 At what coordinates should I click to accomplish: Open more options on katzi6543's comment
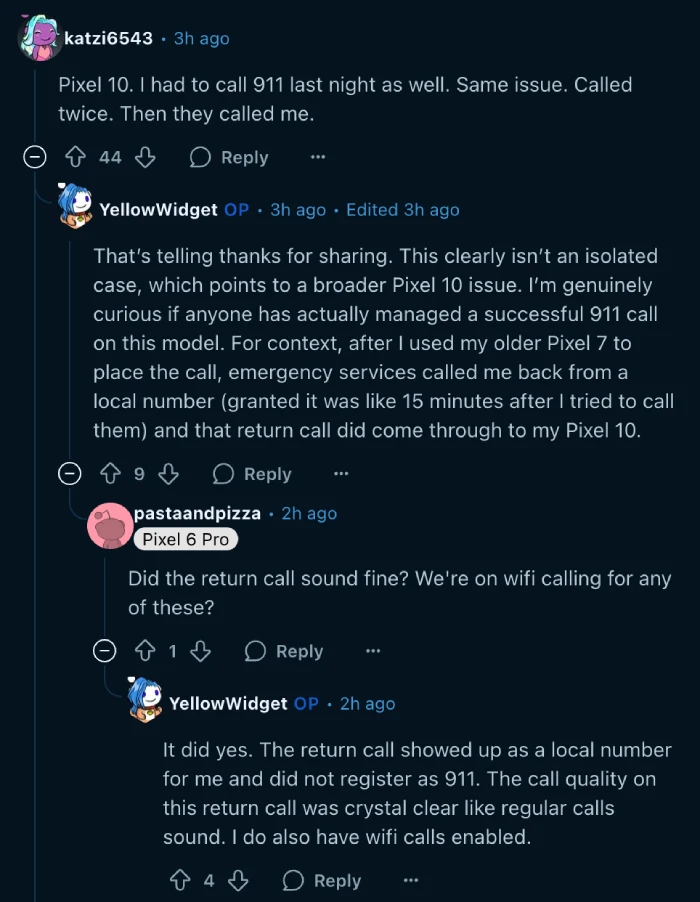tap(318, 157)
